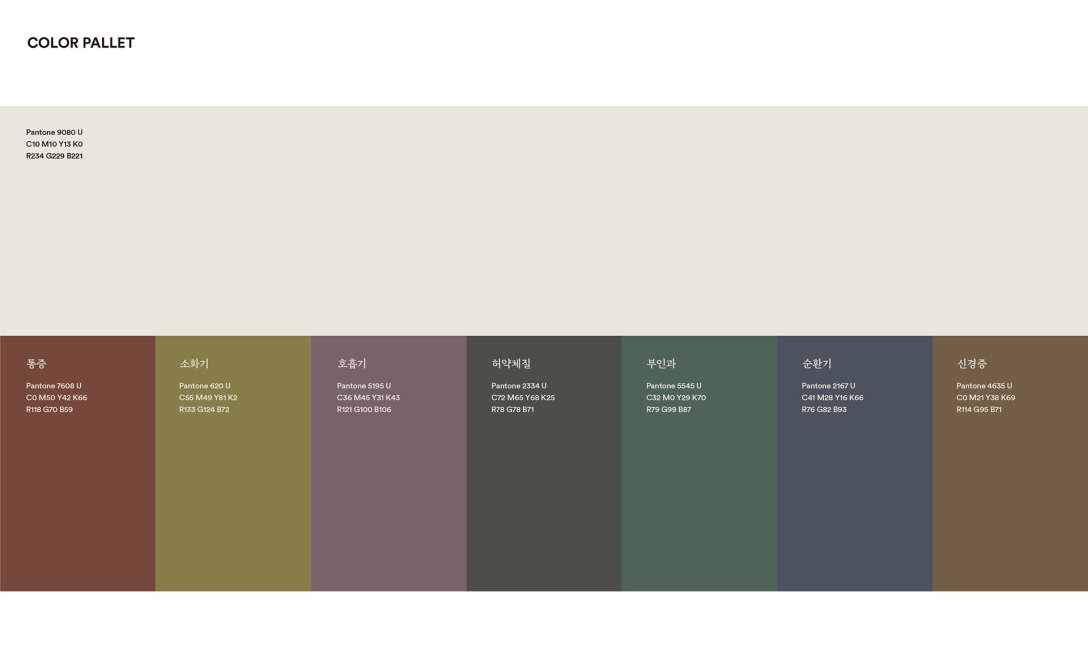
Task: Click the 'R78 G78 B71' text
Action: 513,409
